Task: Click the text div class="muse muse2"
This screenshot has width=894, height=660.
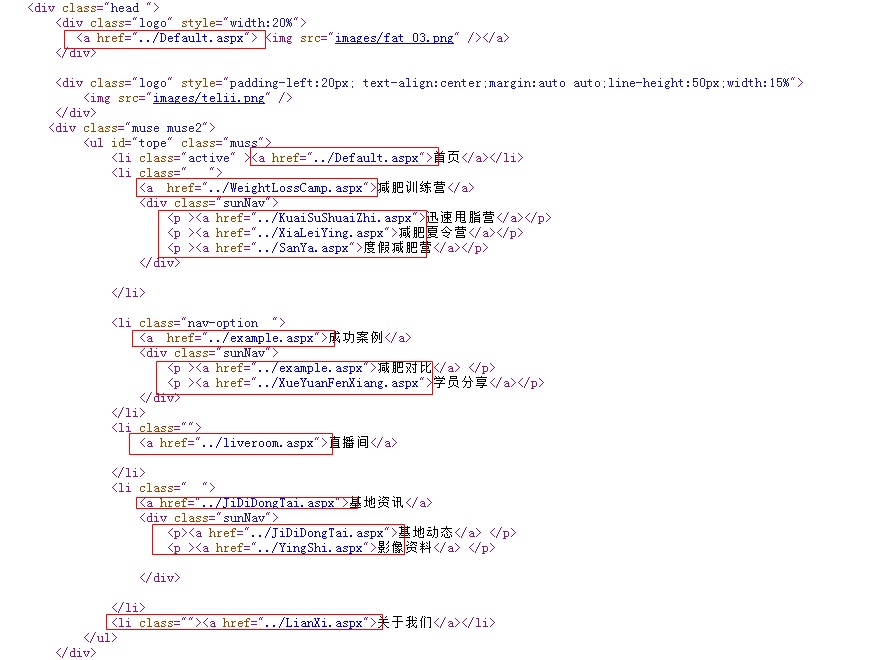Action: [x=132, y=128]
